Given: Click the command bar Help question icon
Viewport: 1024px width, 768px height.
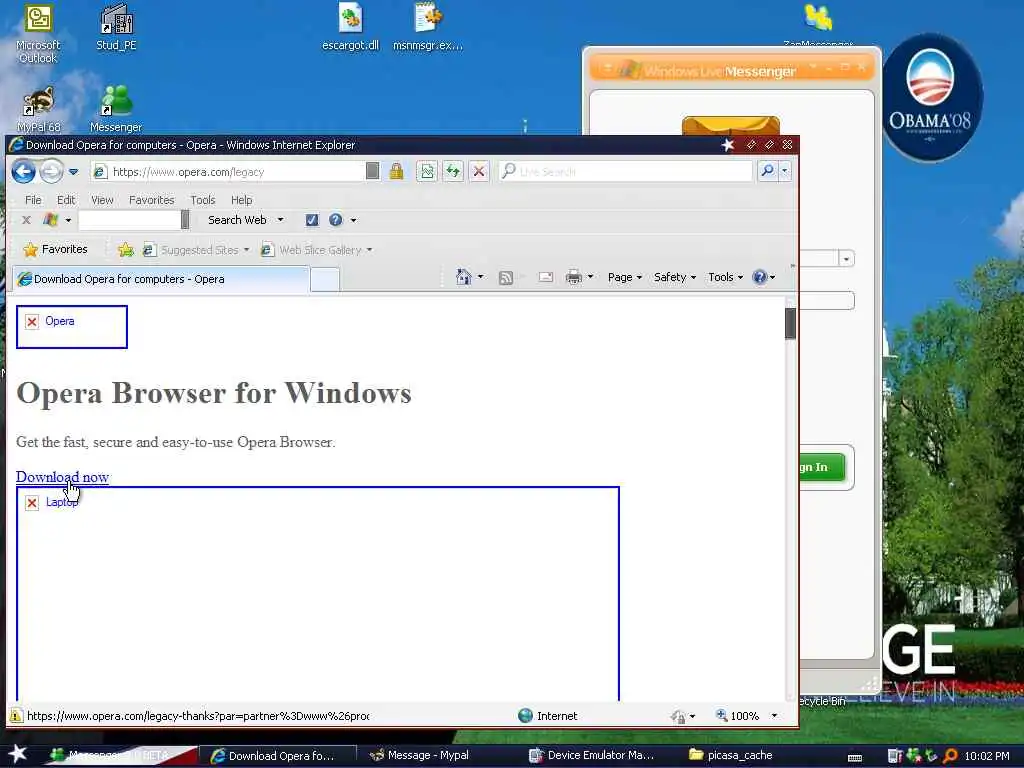Looking at the screenshot, I should [x=759, y=277].
